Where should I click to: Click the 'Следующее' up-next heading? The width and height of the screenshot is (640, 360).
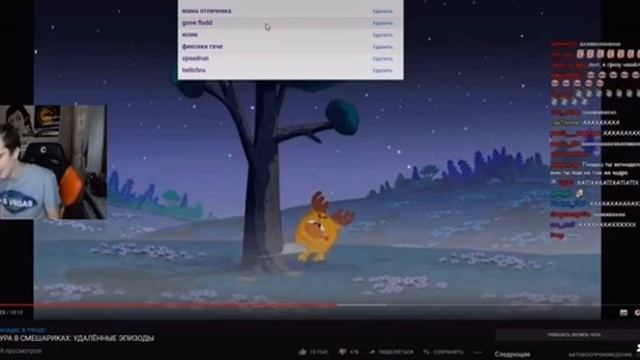pyautogui.click(x=512, y=354)
